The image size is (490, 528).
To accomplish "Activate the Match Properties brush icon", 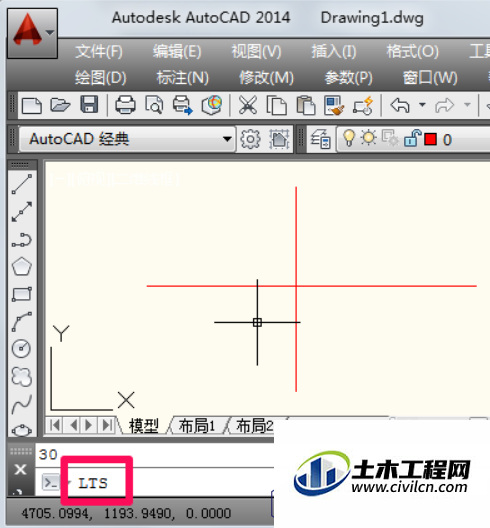I will coord(333,105).
